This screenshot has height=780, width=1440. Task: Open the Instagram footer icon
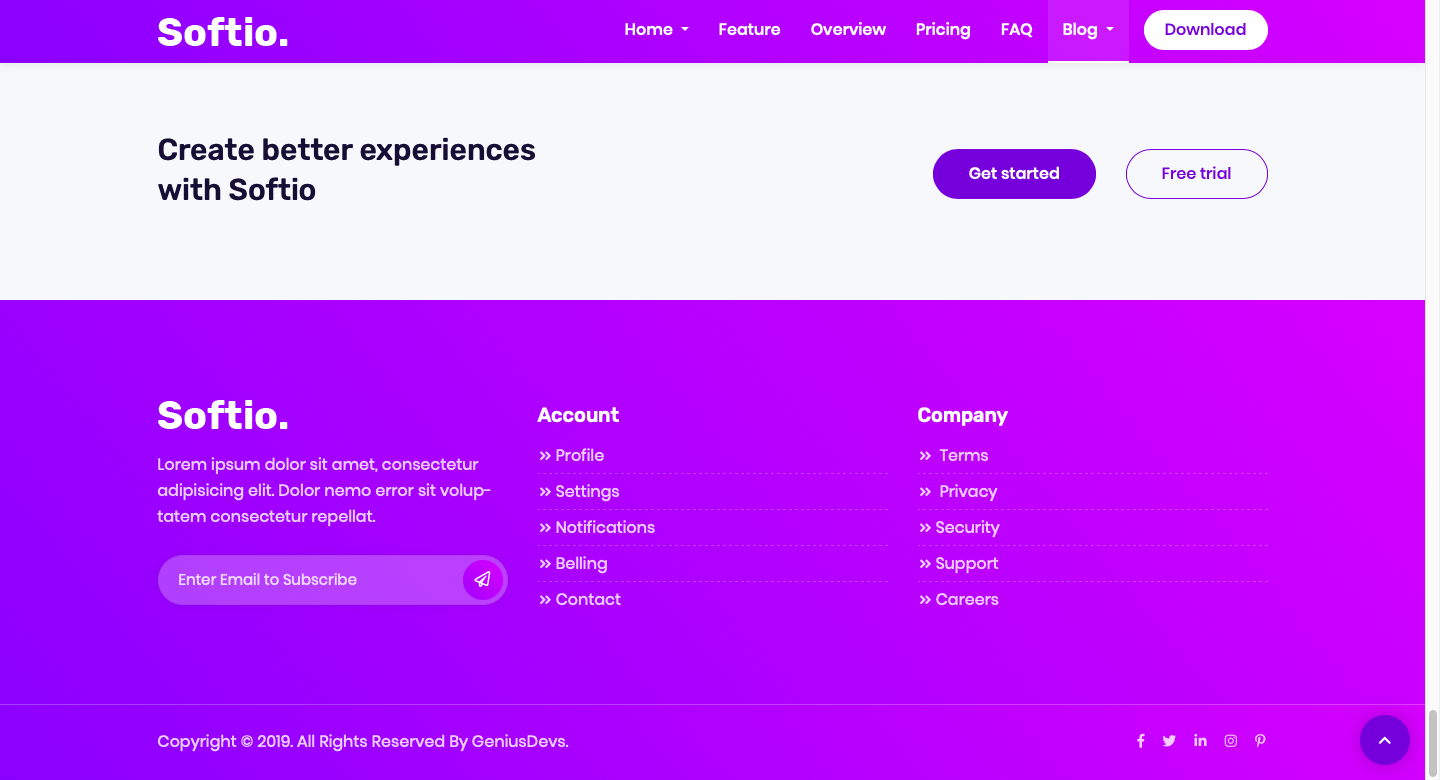(x=1231, y=741)
